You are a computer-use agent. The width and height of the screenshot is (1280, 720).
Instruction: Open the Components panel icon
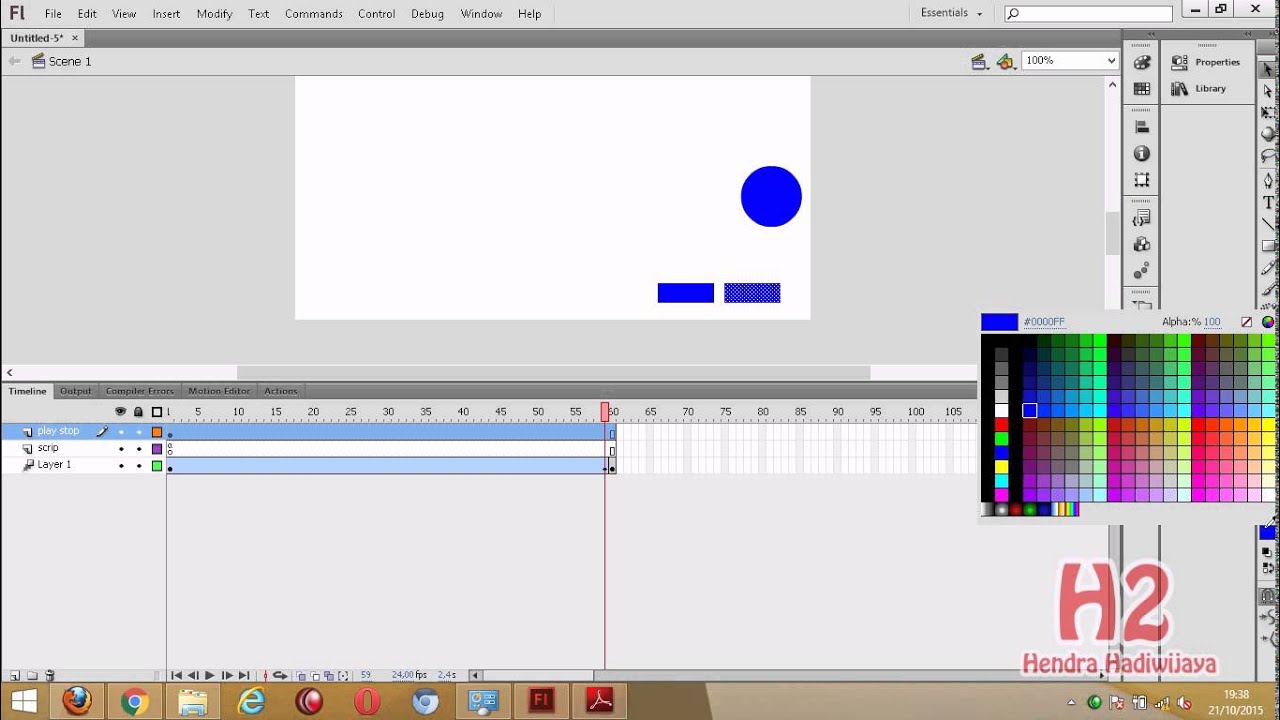1141,245
